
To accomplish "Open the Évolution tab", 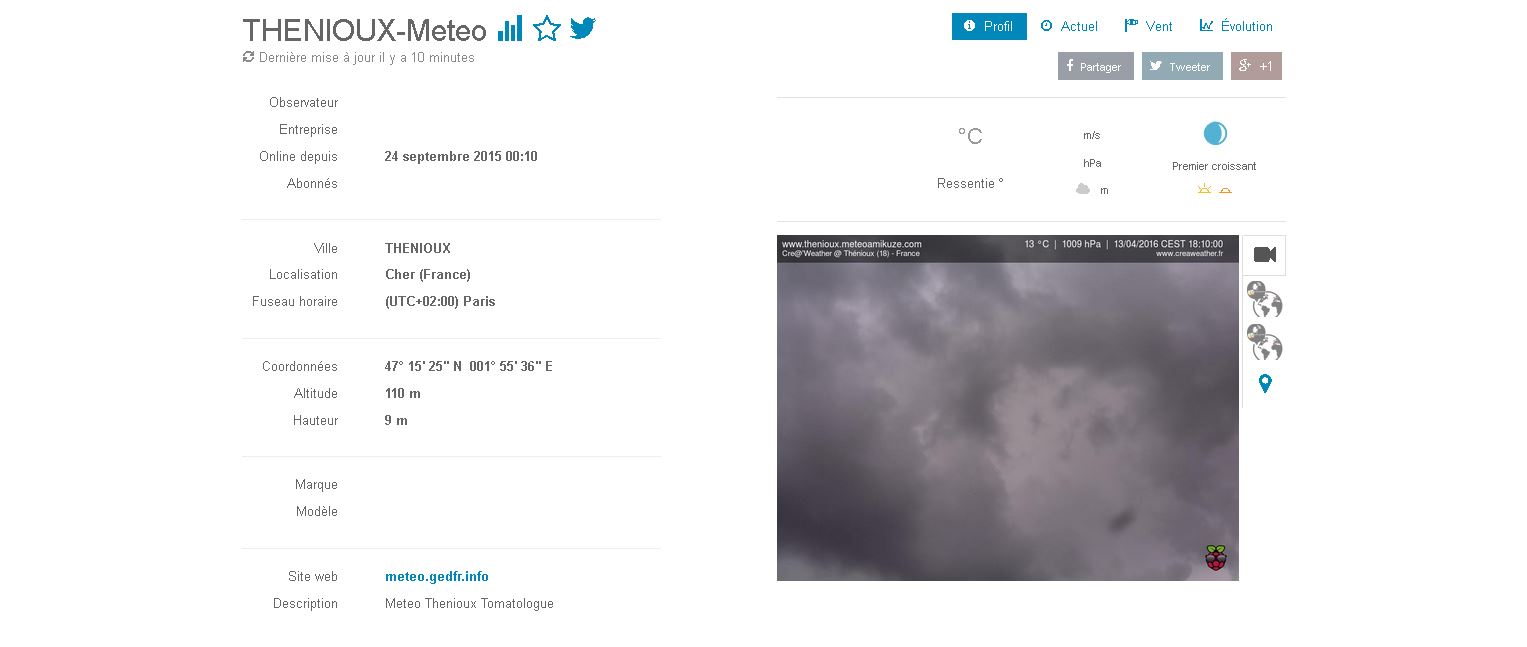I will click(x=1236, y=26).
